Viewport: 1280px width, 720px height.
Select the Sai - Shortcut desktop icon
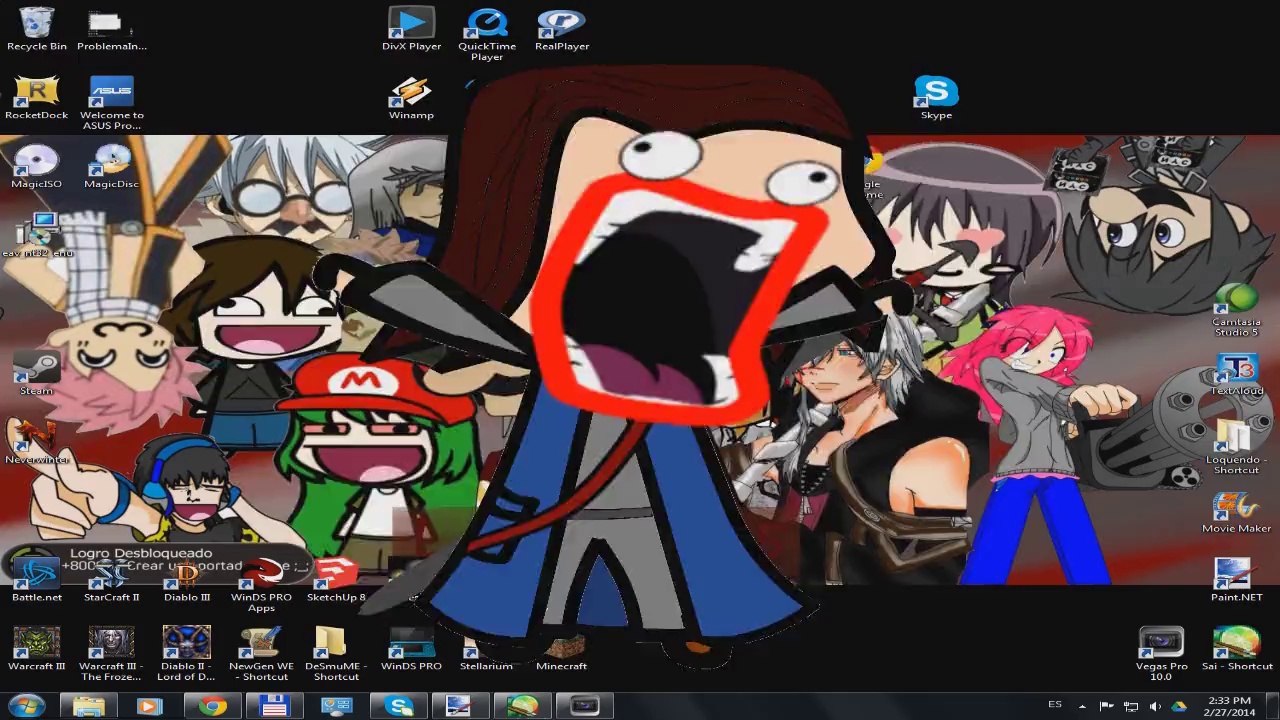tap(1237, 649)
